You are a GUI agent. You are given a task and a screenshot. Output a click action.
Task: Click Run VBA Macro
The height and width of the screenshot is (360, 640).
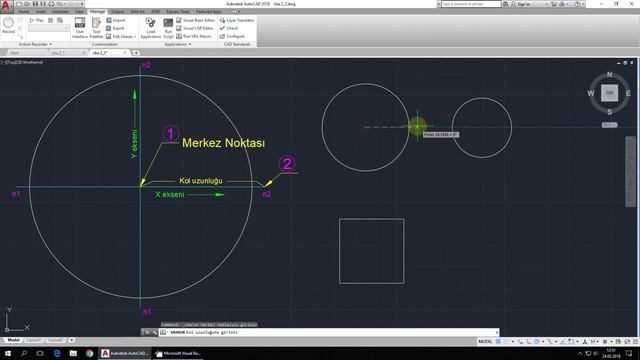pyautogui.click(x=193, y=36)
